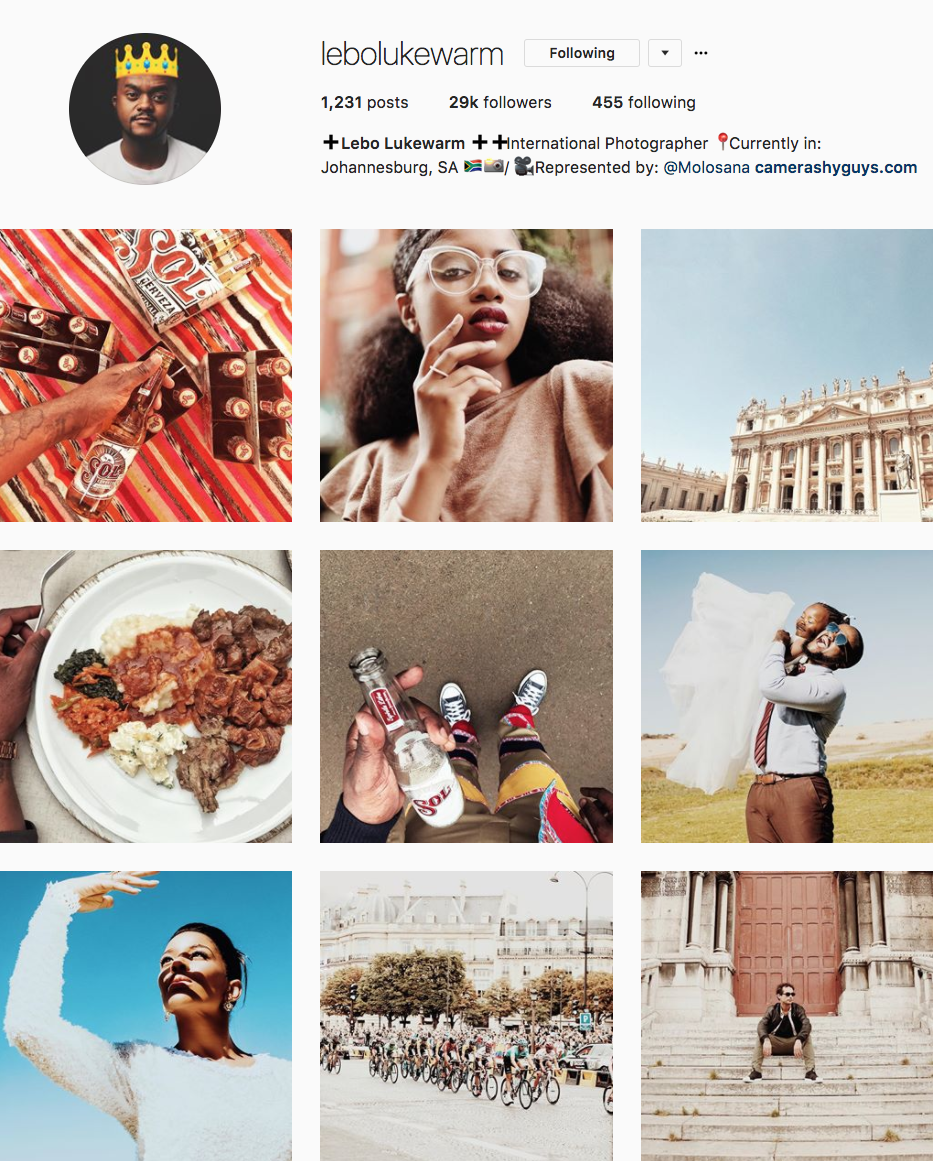Screen dimensions: 933x1161
Task: Click the Lebo Lukewarm bio name
Action: pos(403,143)
